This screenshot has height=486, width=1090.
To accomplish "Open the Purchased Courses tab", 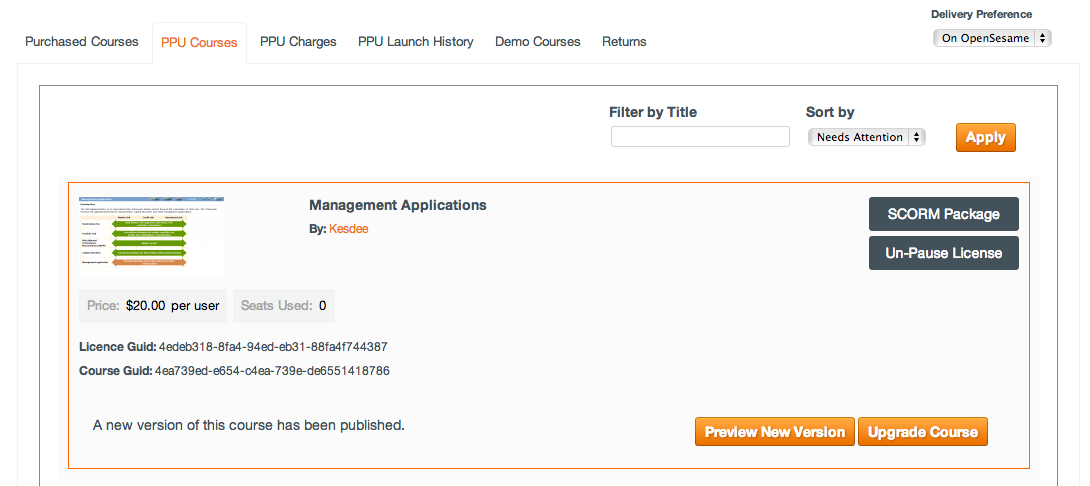I will (82, 42).
